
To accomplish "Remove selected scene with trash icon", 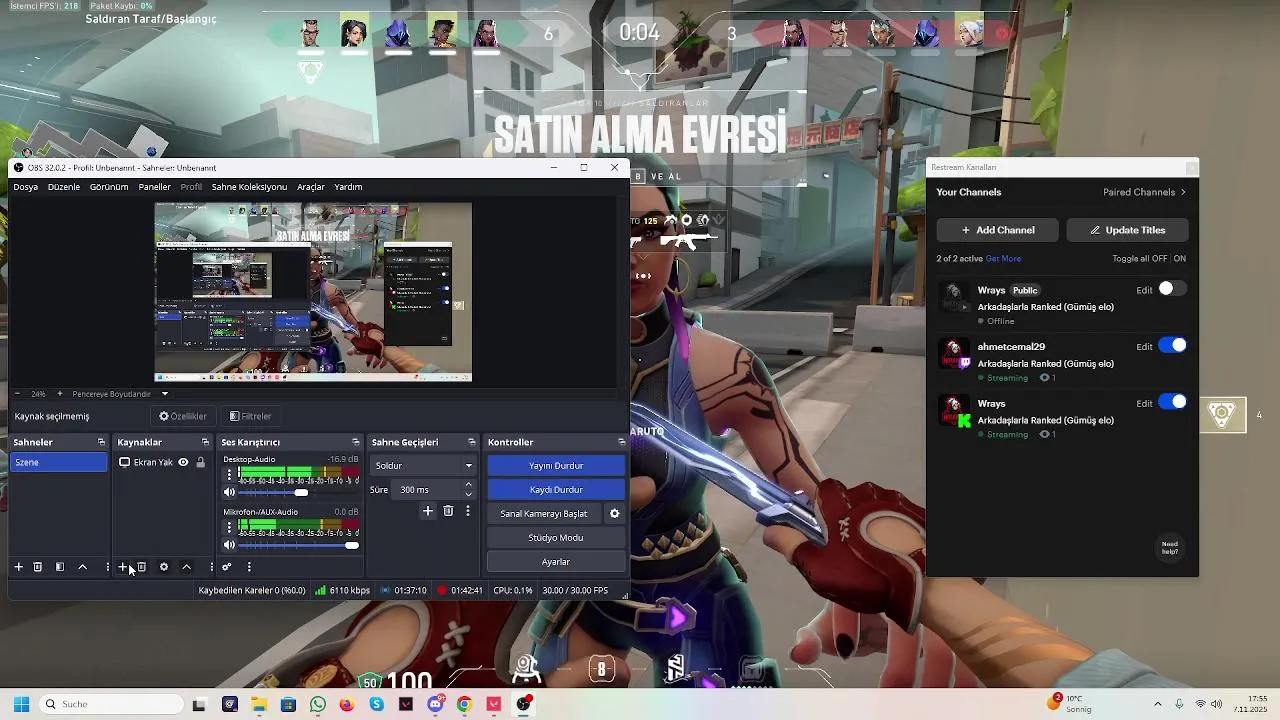I will 38,567.
